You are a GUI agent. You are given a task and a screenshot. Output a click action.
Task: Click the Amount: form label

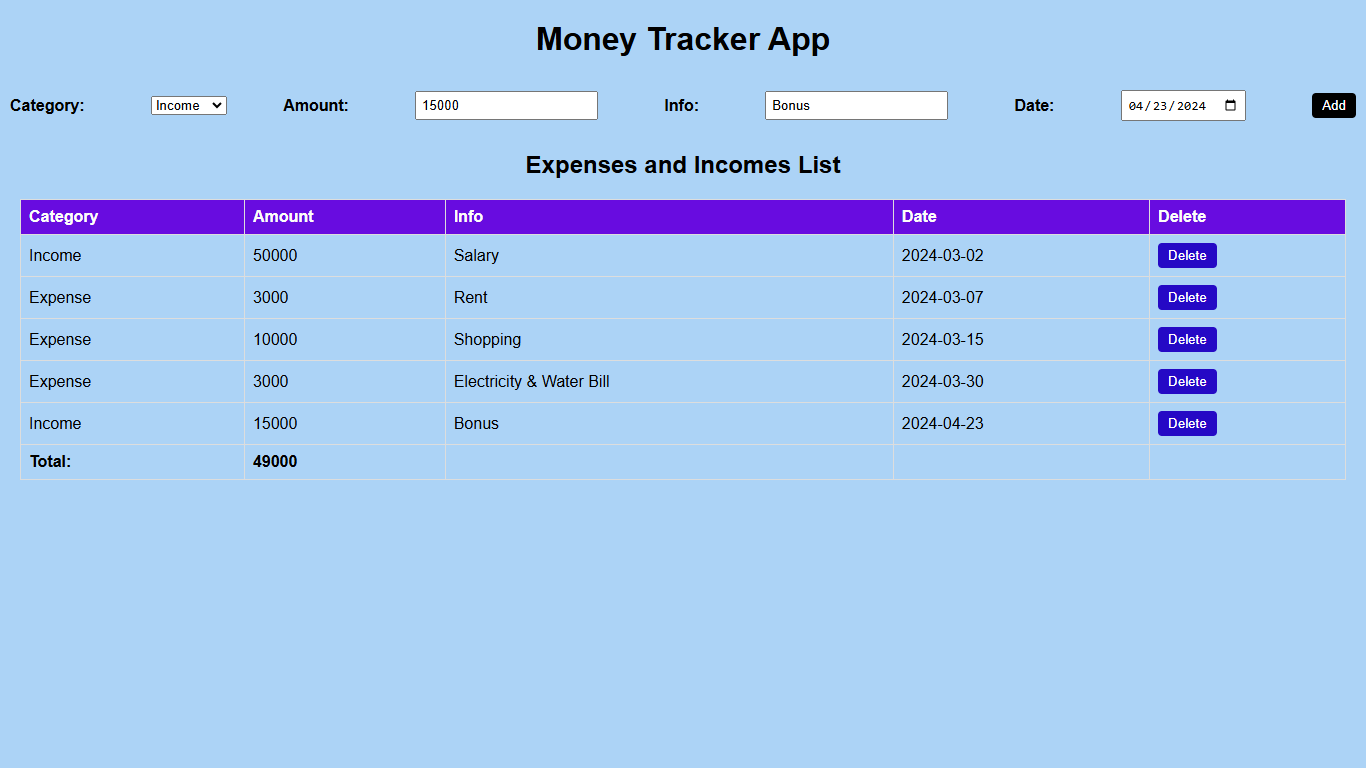point(316,105)
